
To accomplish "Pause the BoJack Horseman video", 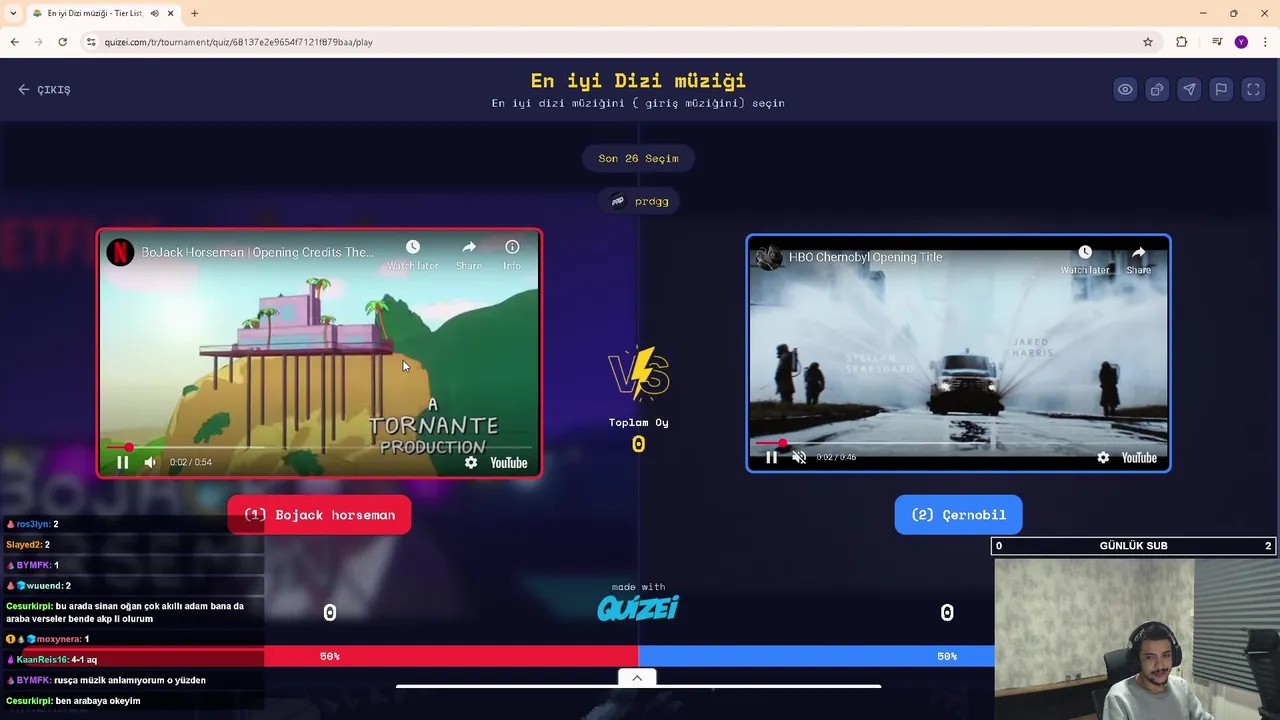I will (123, 462).
